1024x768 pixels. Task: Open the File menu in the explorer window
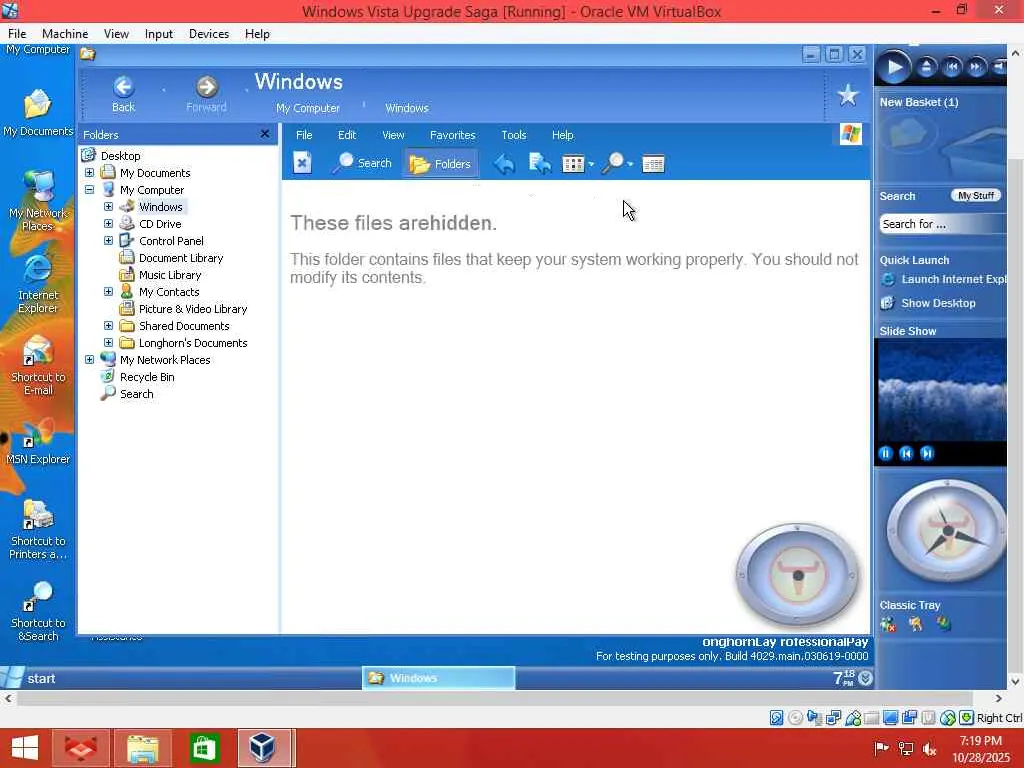tap(304, 135)
